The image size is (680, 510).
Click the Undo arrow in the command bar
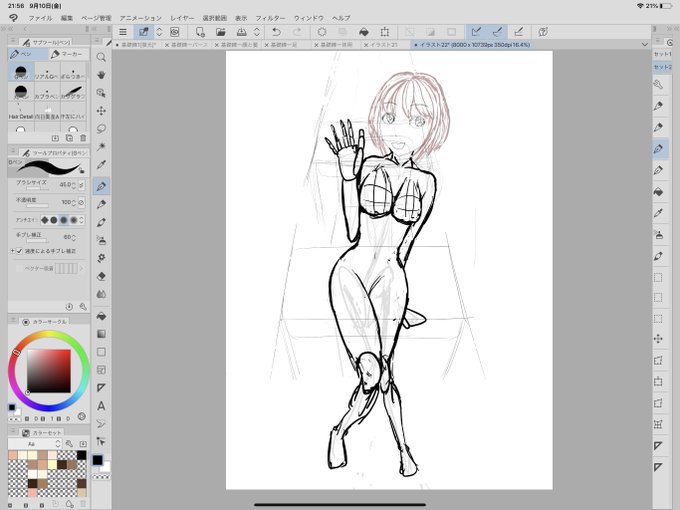[x=276, y=32]
